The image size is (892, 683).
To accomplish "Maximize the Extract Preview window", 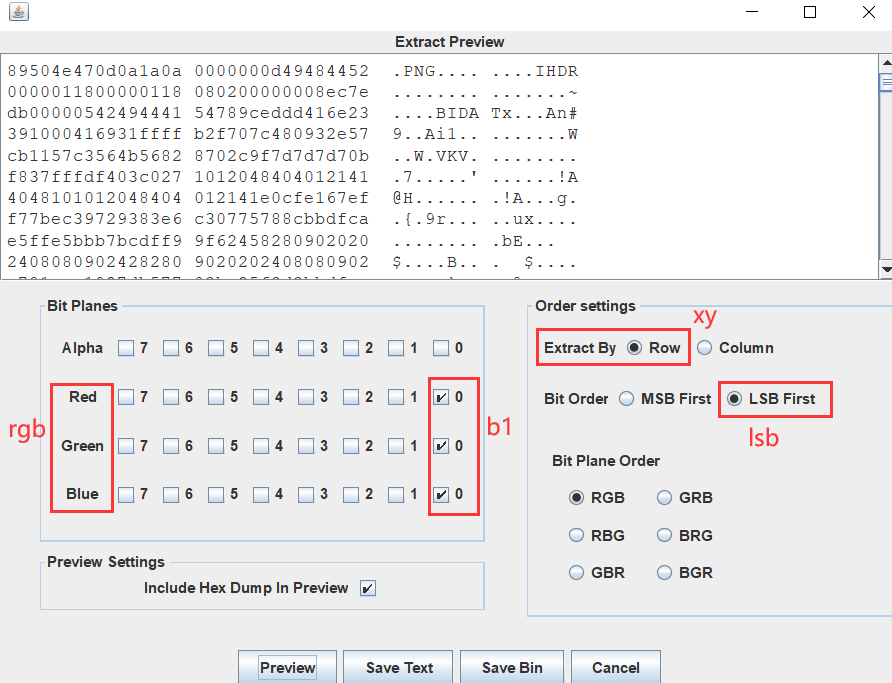I will 810,12.
